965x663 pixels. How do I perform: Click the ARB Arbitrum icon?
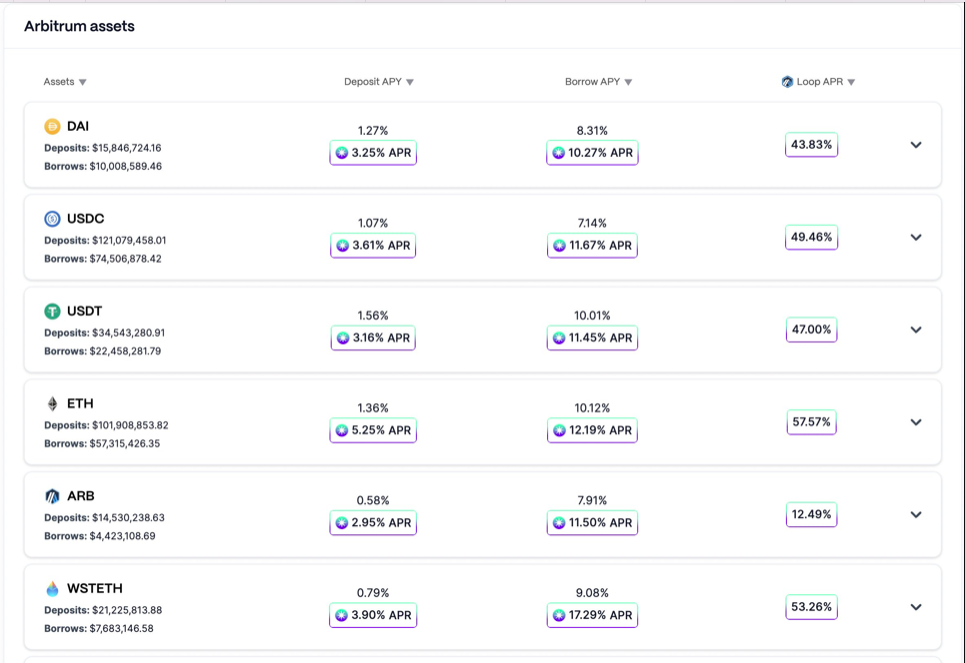tap(52, 496)
